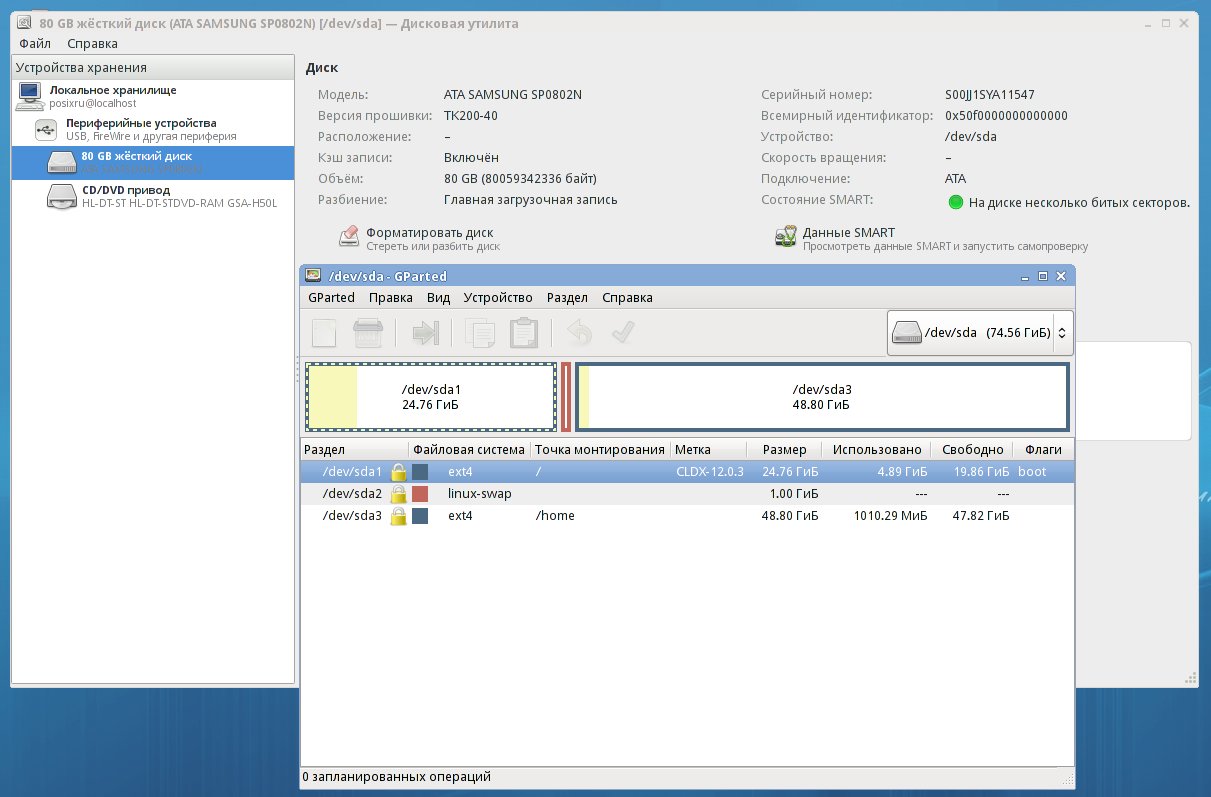The height and width of the screenshot is (797, 1211).
Task: Click the Размер column header
Action: 784,450
